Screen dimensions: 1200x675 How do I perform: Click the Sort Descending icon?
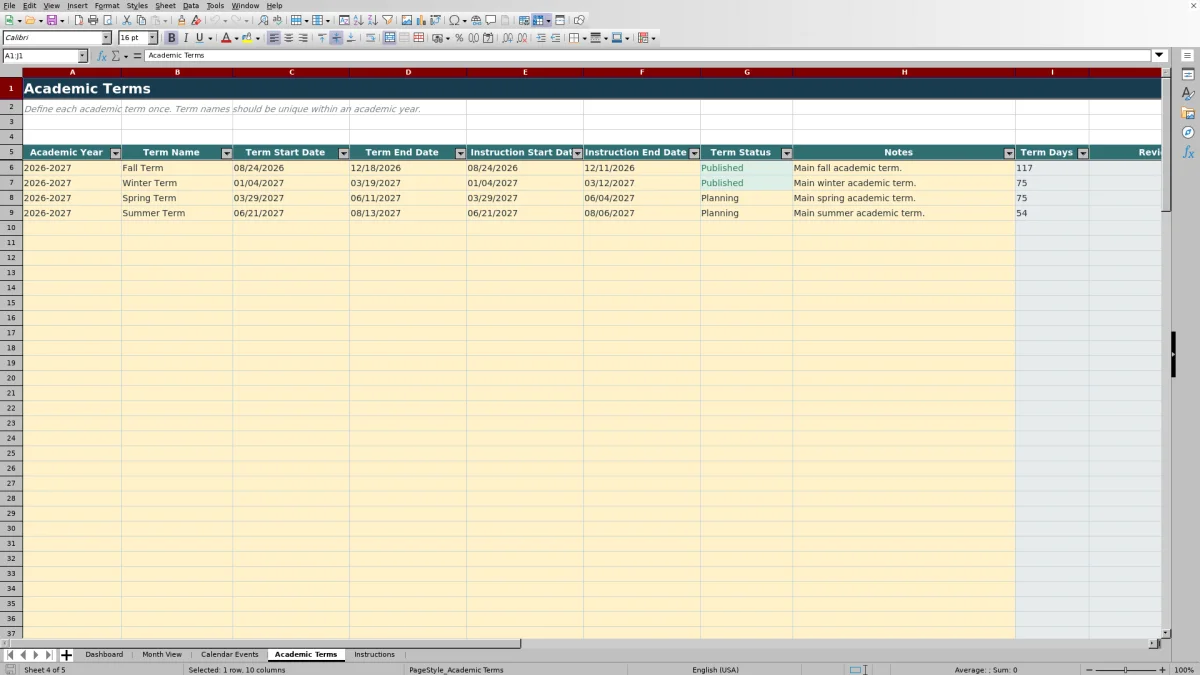click(372, 20)
